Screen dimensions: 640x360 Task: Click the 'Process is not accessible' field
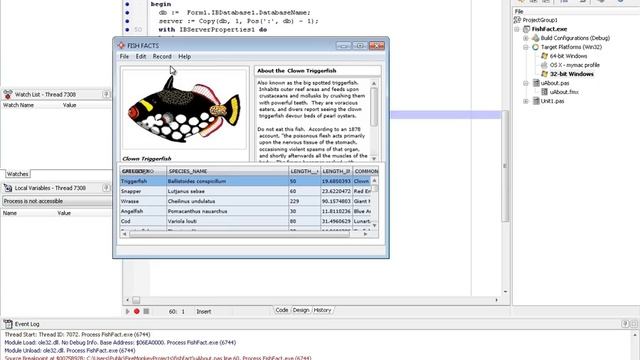tap(57, 201)
